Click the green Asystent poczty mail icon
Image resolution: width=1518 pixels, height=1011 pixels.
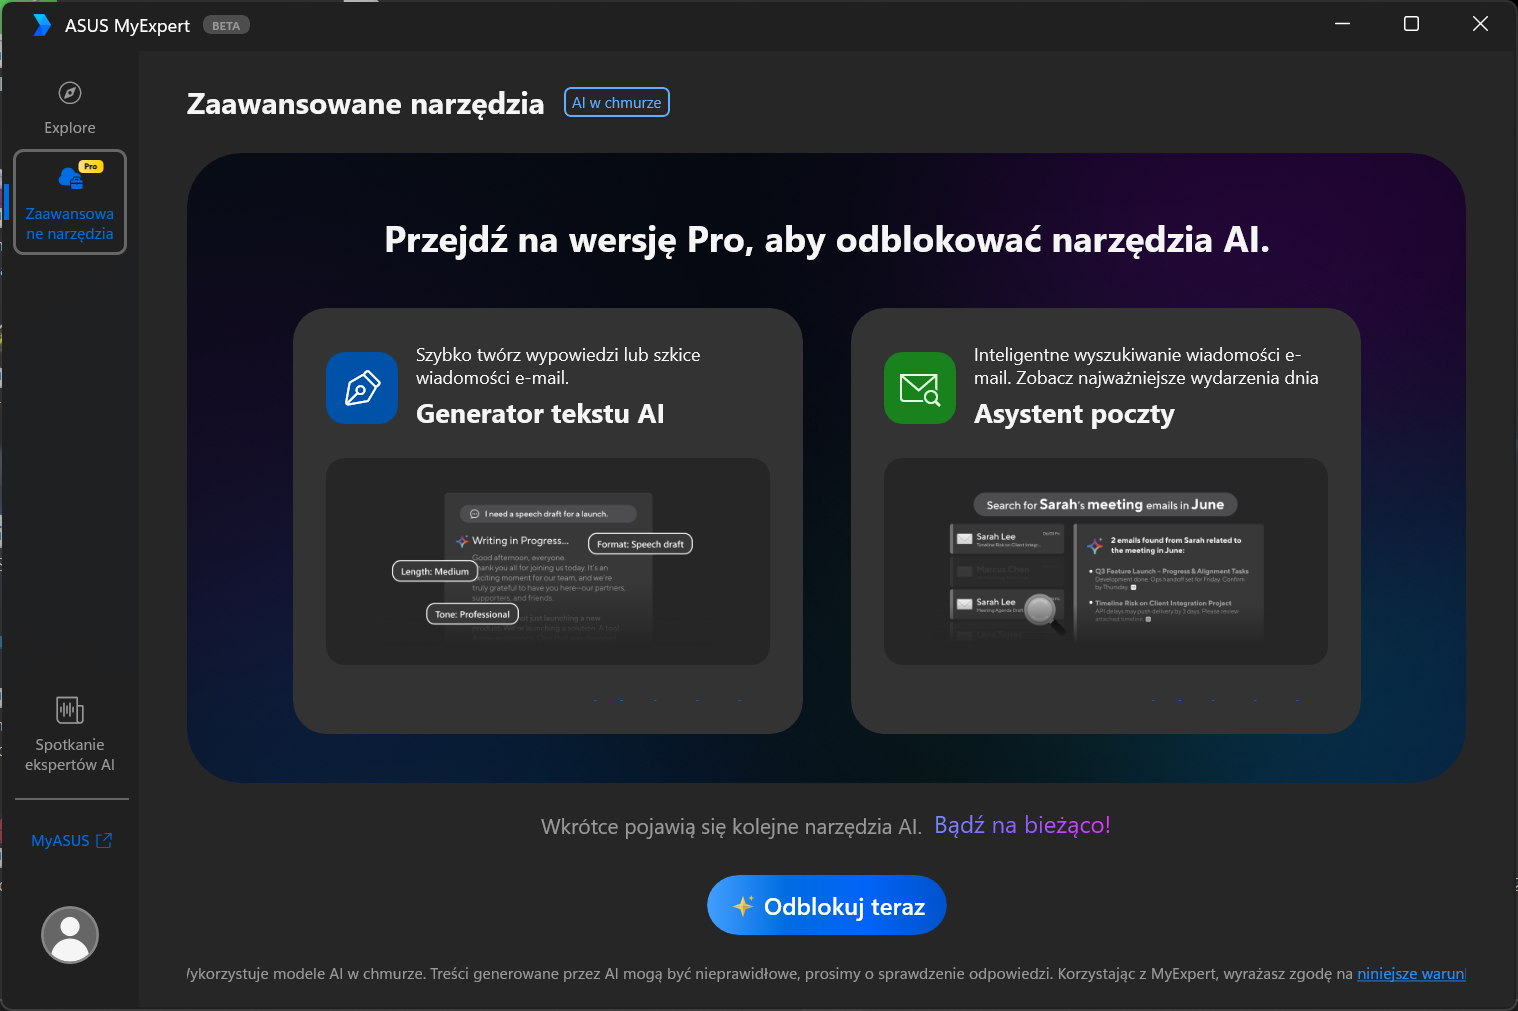(x=920, y=388)
